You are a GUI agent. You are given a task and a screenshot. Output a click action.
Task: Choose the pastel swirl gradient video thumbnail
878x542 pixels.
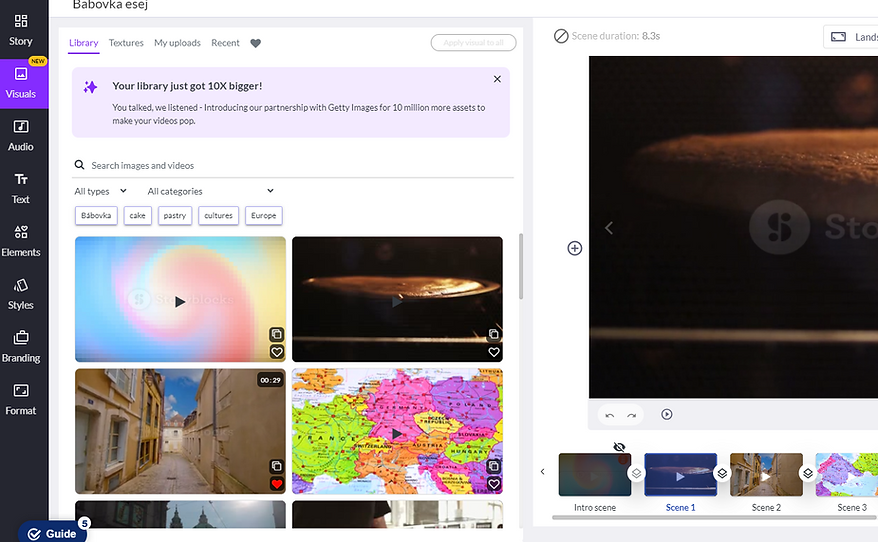pos(180,299)
